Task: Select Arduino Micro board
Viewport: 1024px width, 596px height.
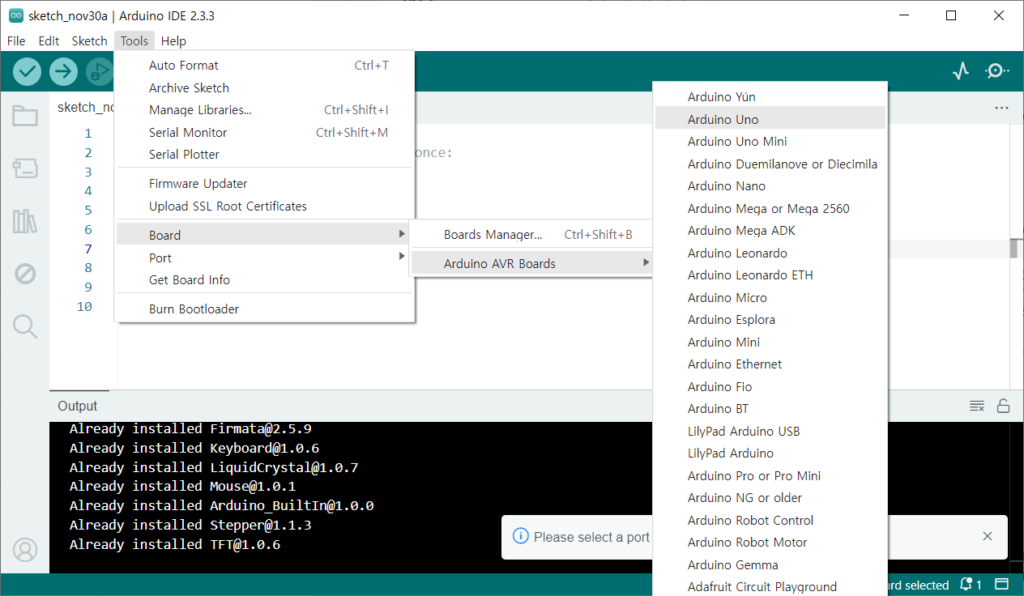Action: coord(770,298)
